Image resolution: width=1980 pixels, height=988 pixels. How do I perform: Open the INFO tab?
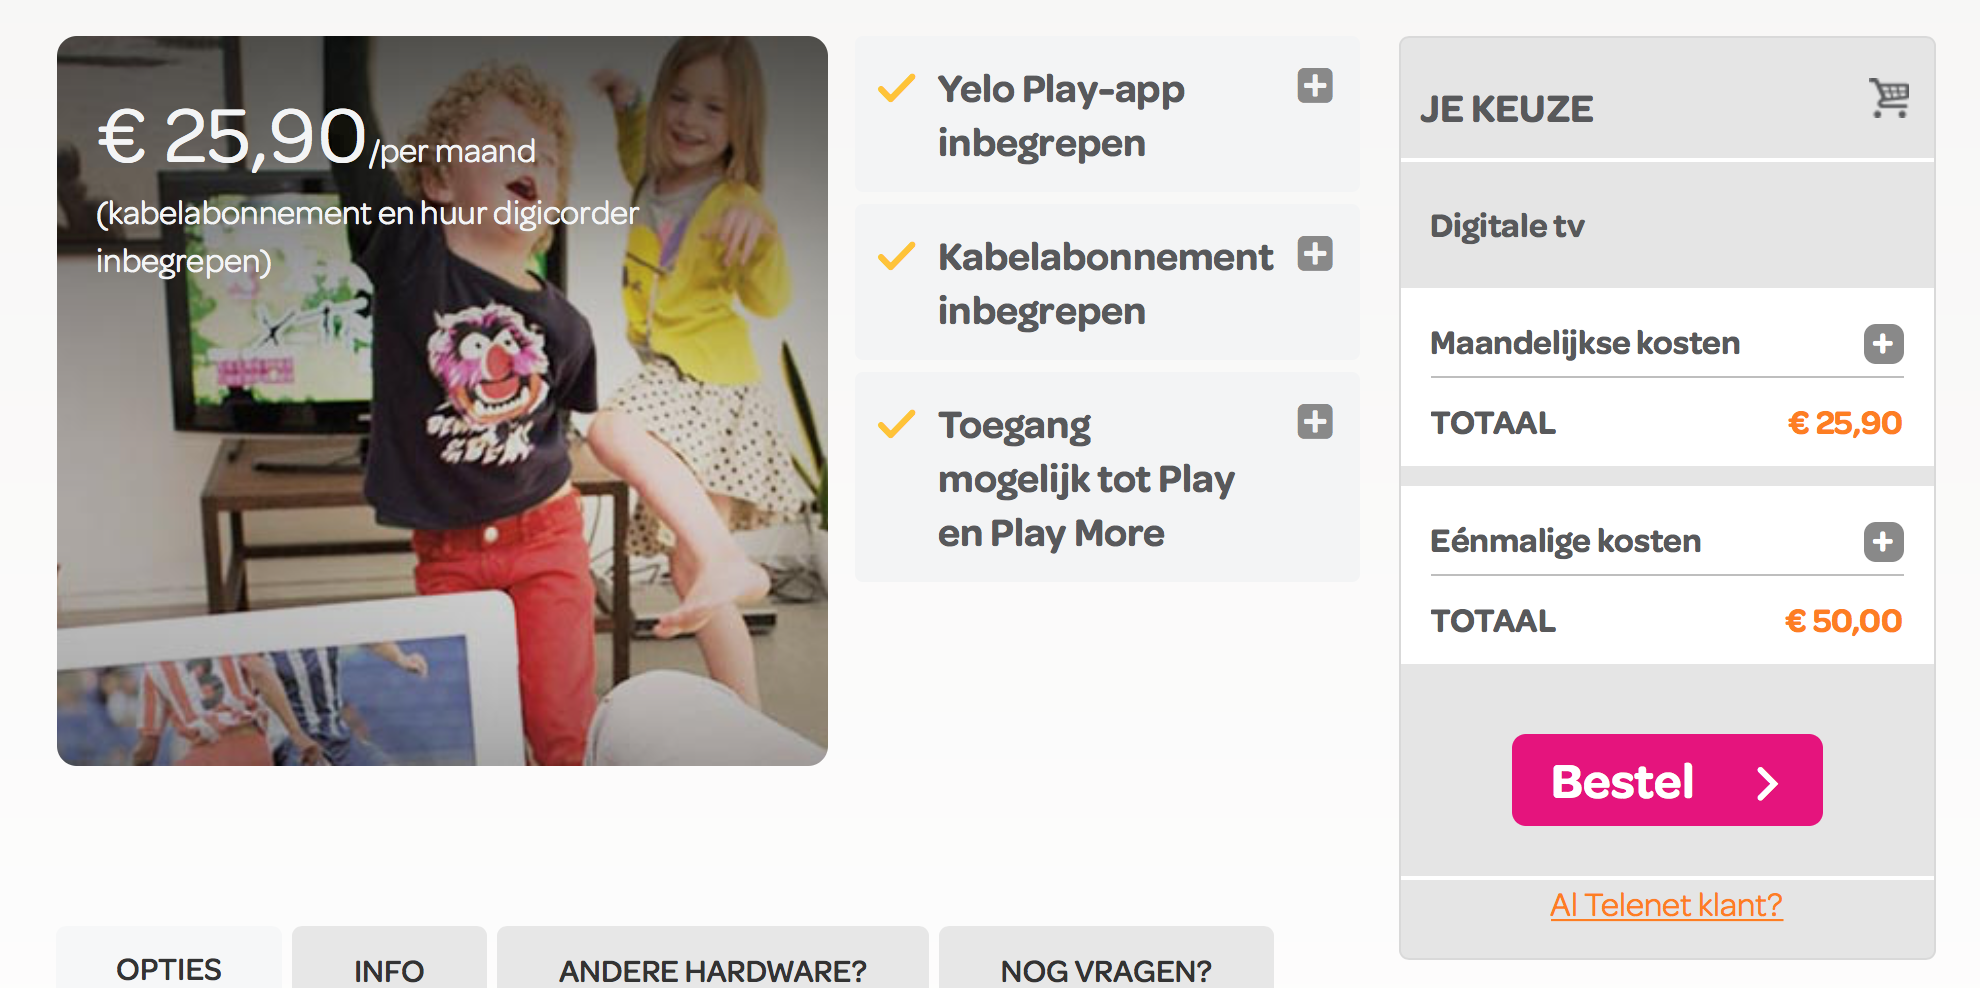pyautogui.click(x=389, y=970)
